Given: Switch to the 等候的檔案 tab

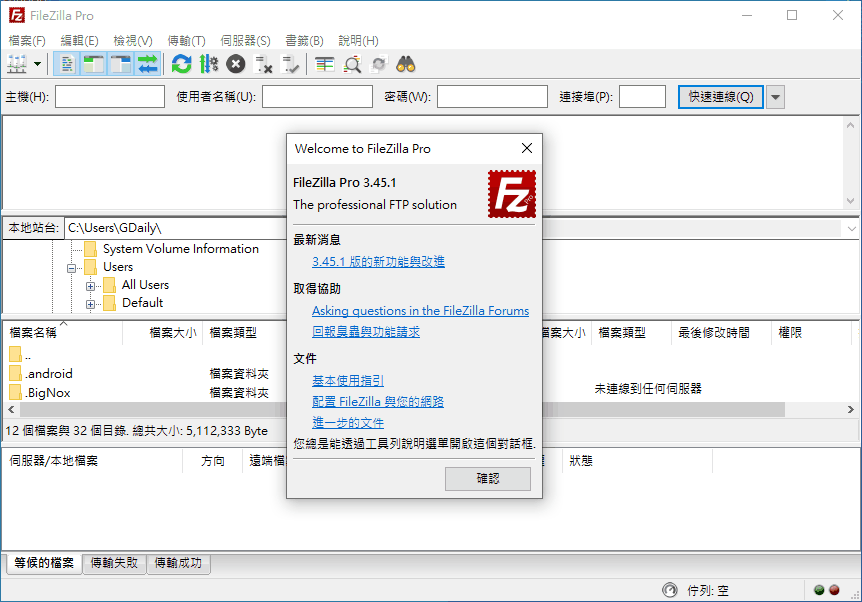Looking at the screenshot, I should click(x=44, y=564).
